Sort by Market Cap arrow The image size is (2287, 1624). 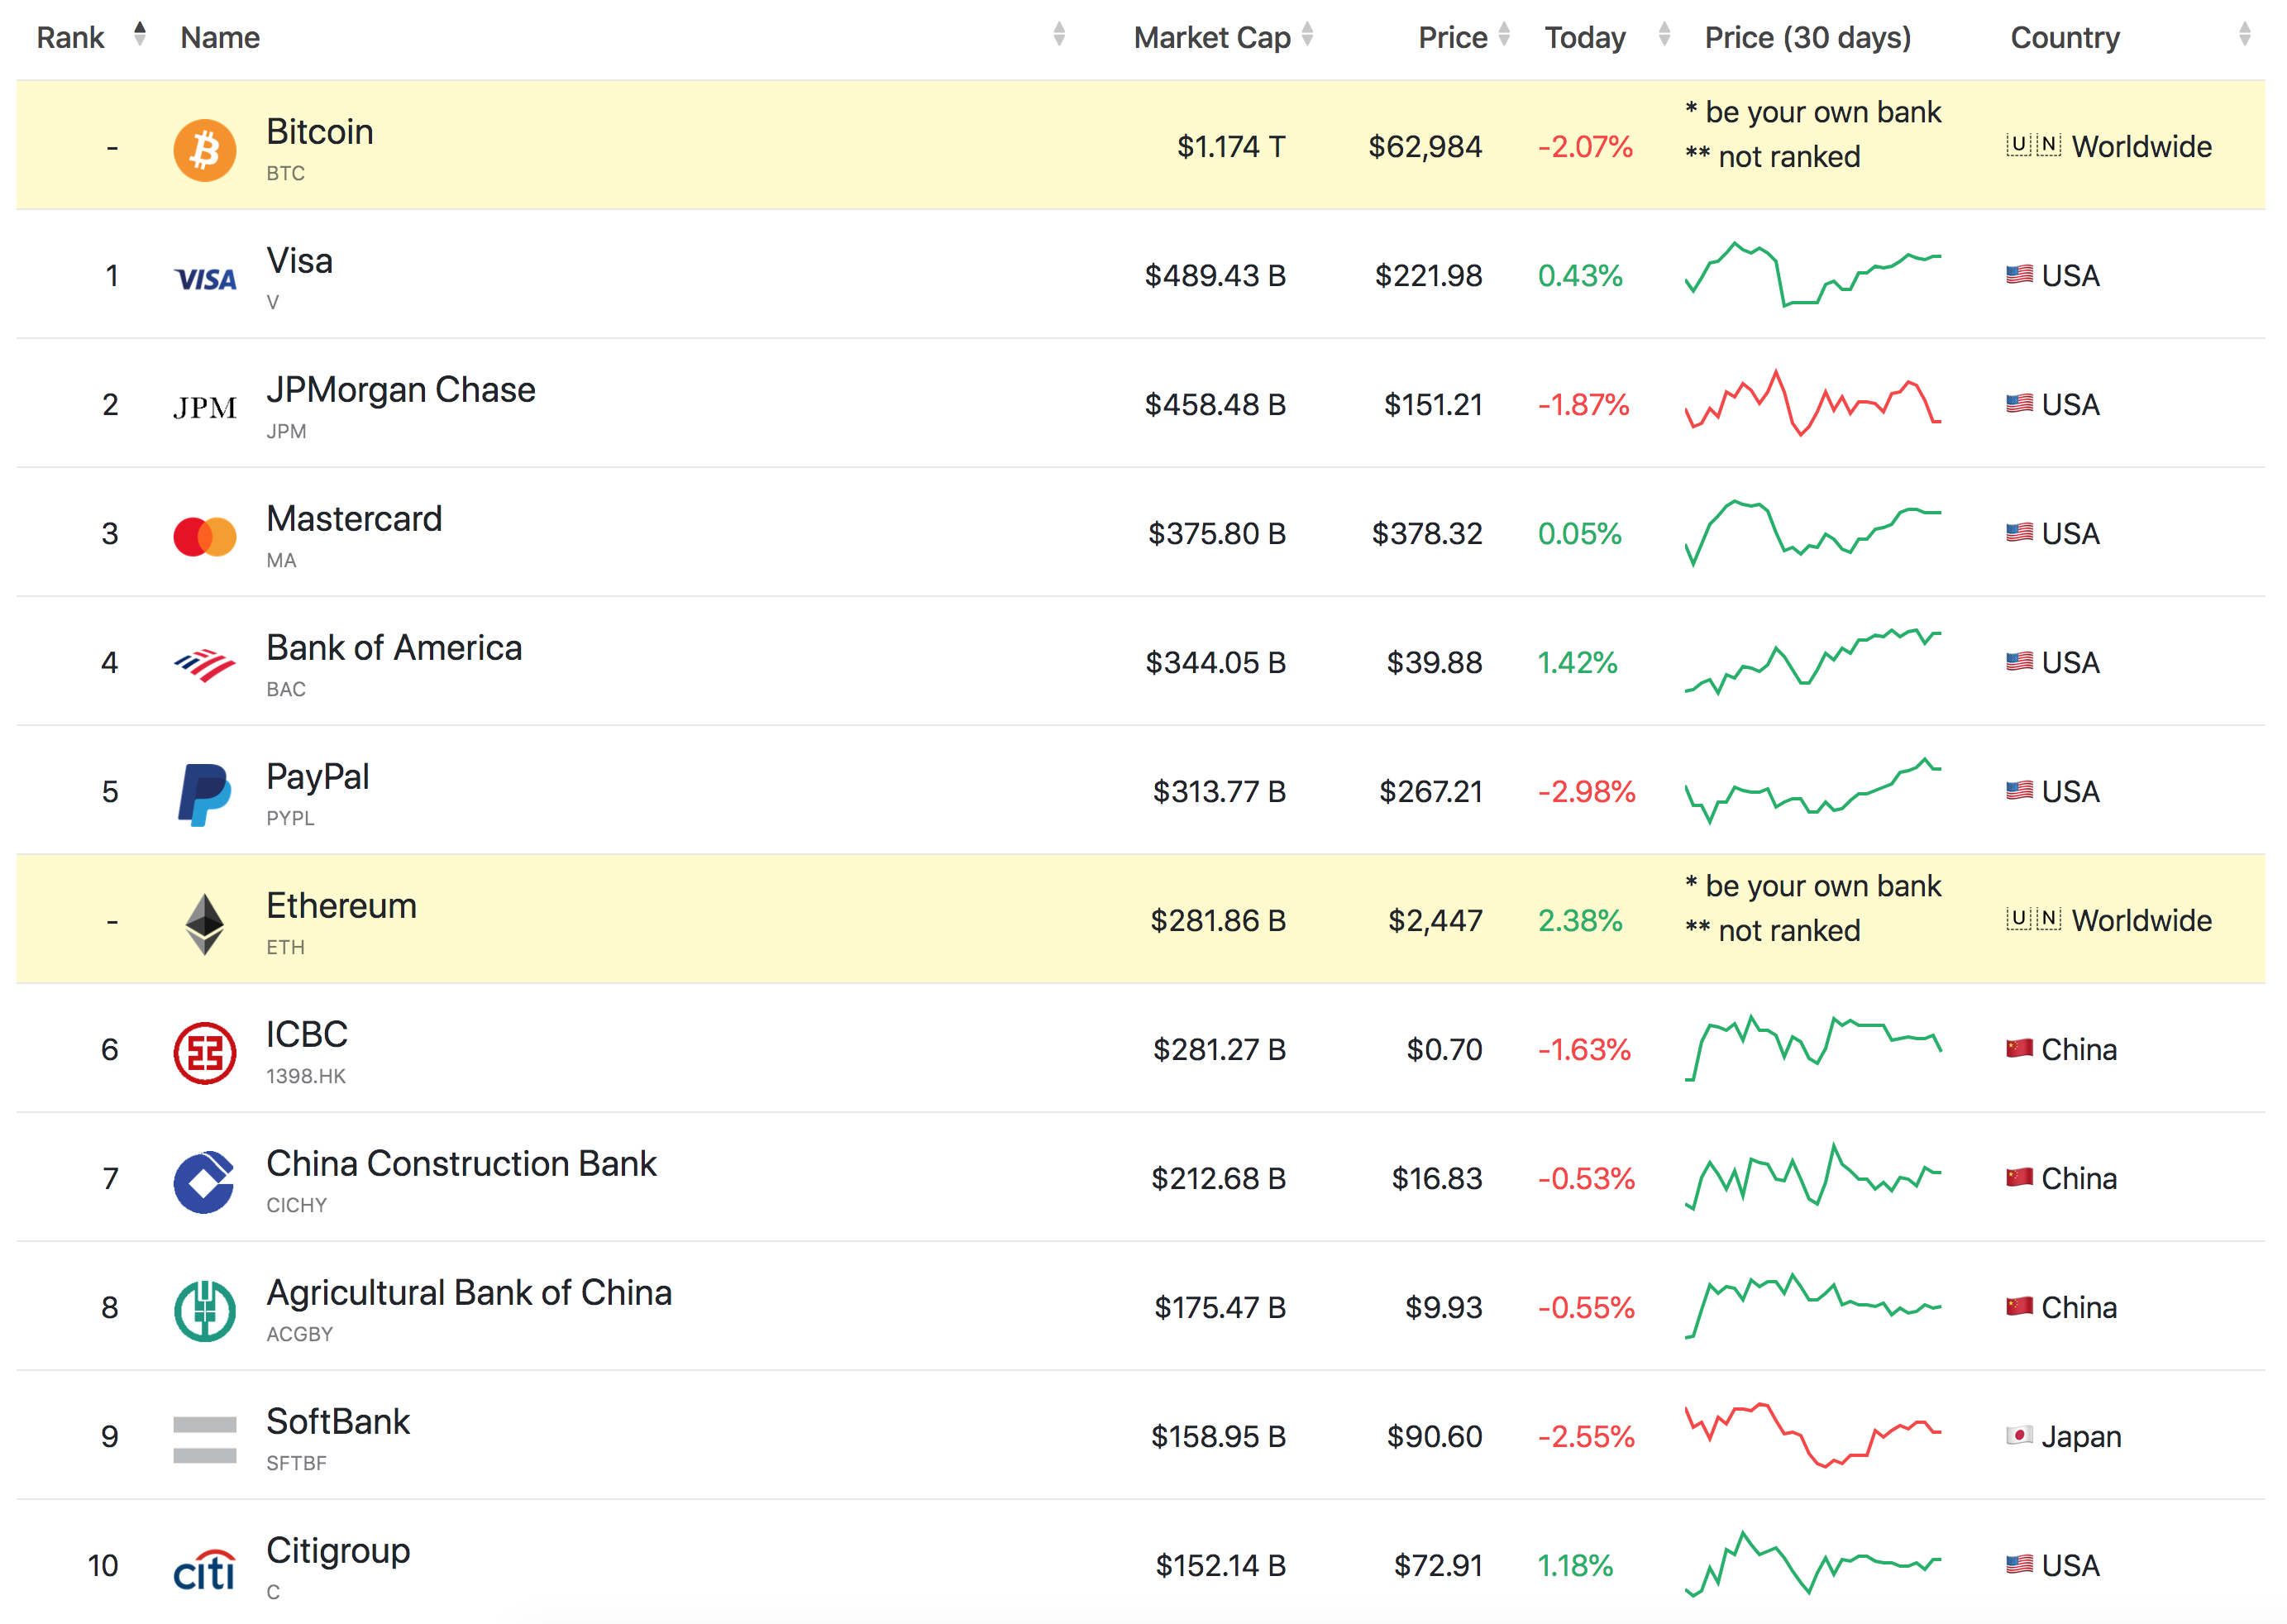pyautogui.click(x=1307, y=35)
